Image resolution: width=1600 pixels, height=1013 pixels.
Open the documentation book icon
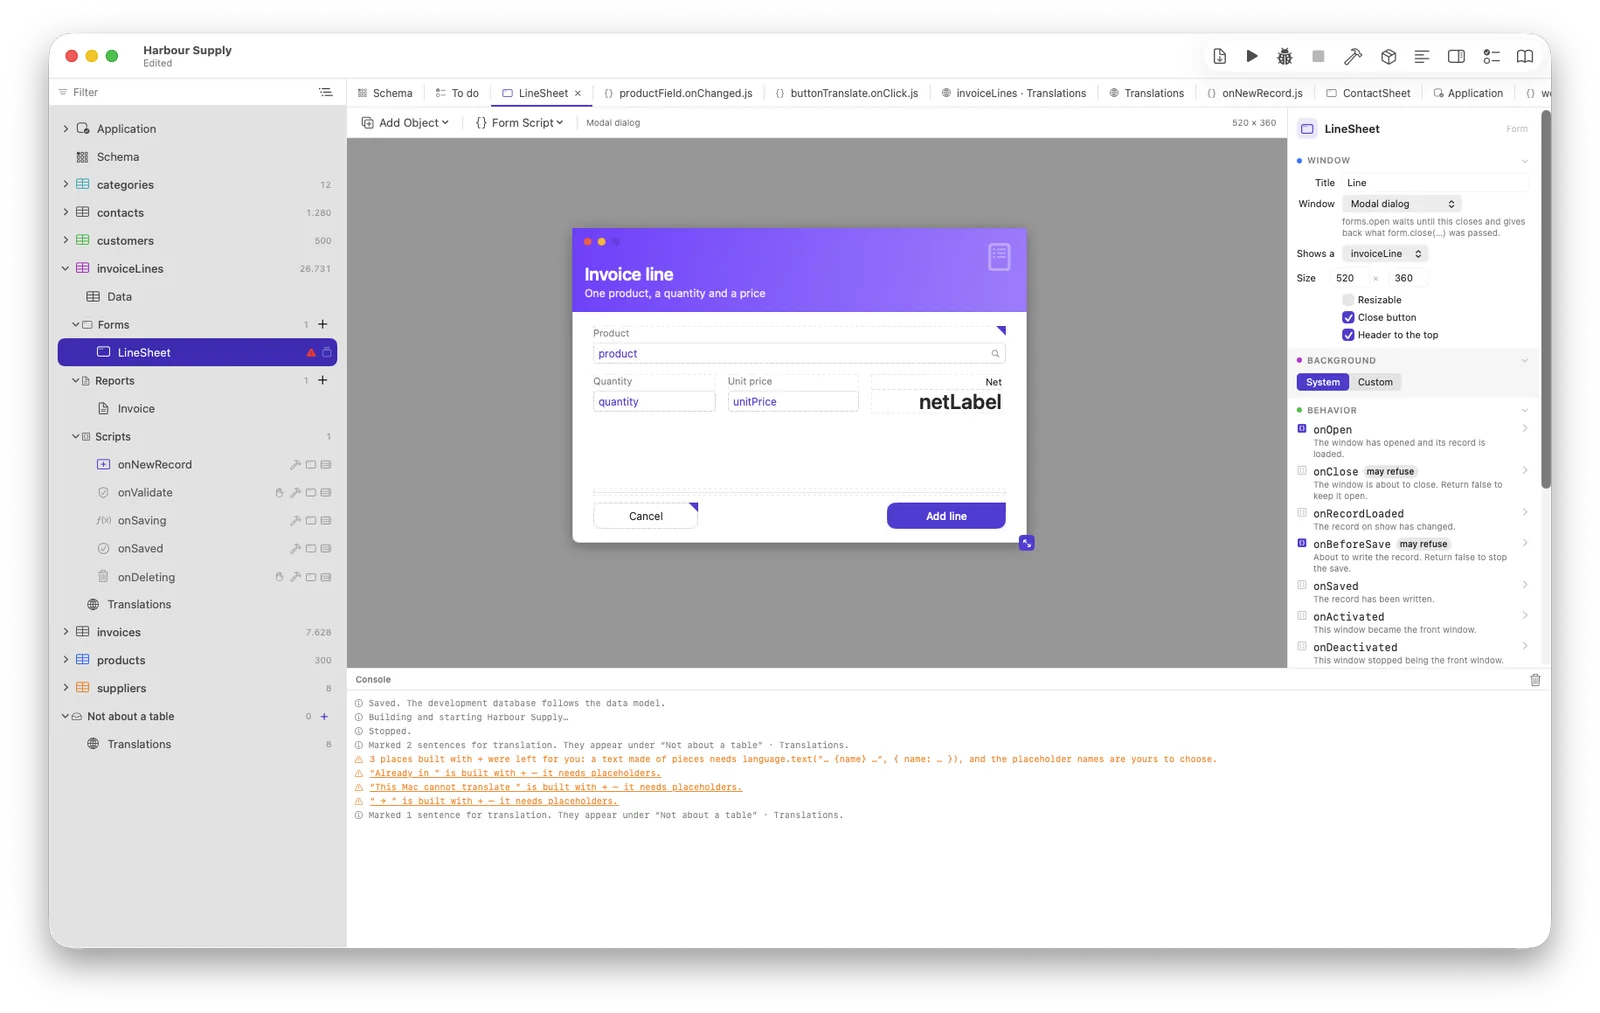coord(1525,57)
